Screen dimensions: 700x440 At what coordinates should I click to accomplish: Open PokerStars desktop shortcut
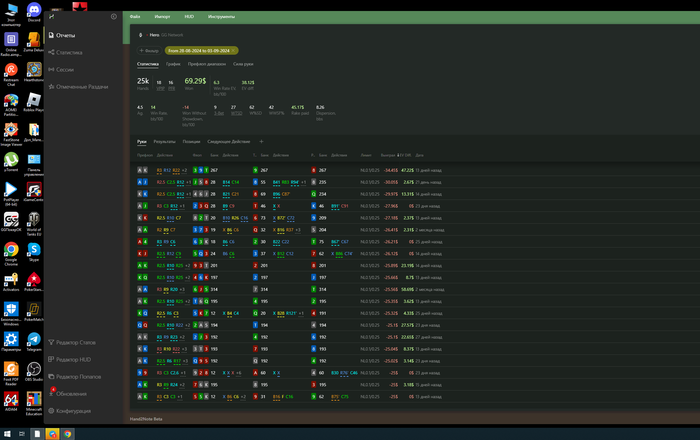click(34, 282)
